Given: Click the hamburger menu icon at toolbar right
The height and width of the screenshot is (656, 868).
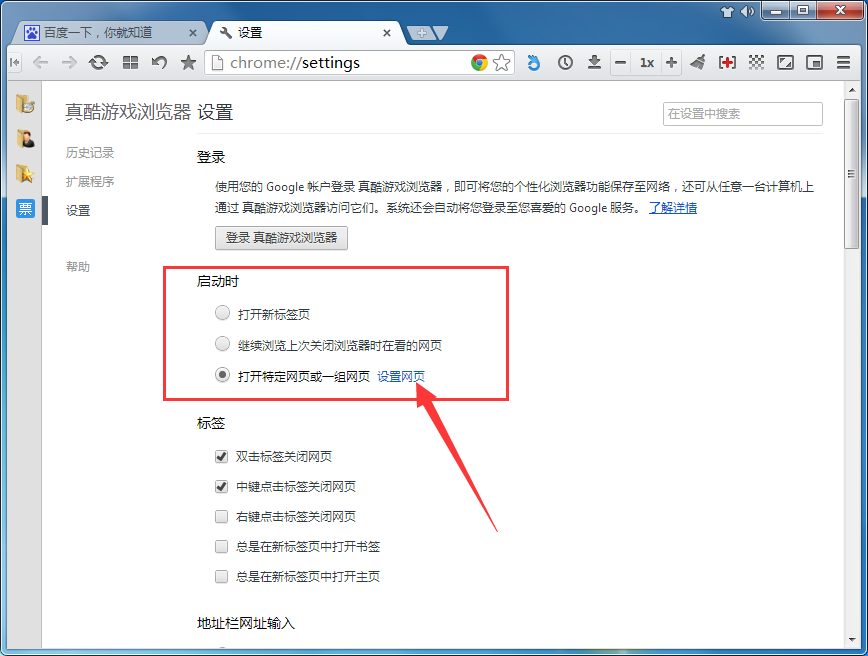Looking at the screenshot, I should 843,62.
